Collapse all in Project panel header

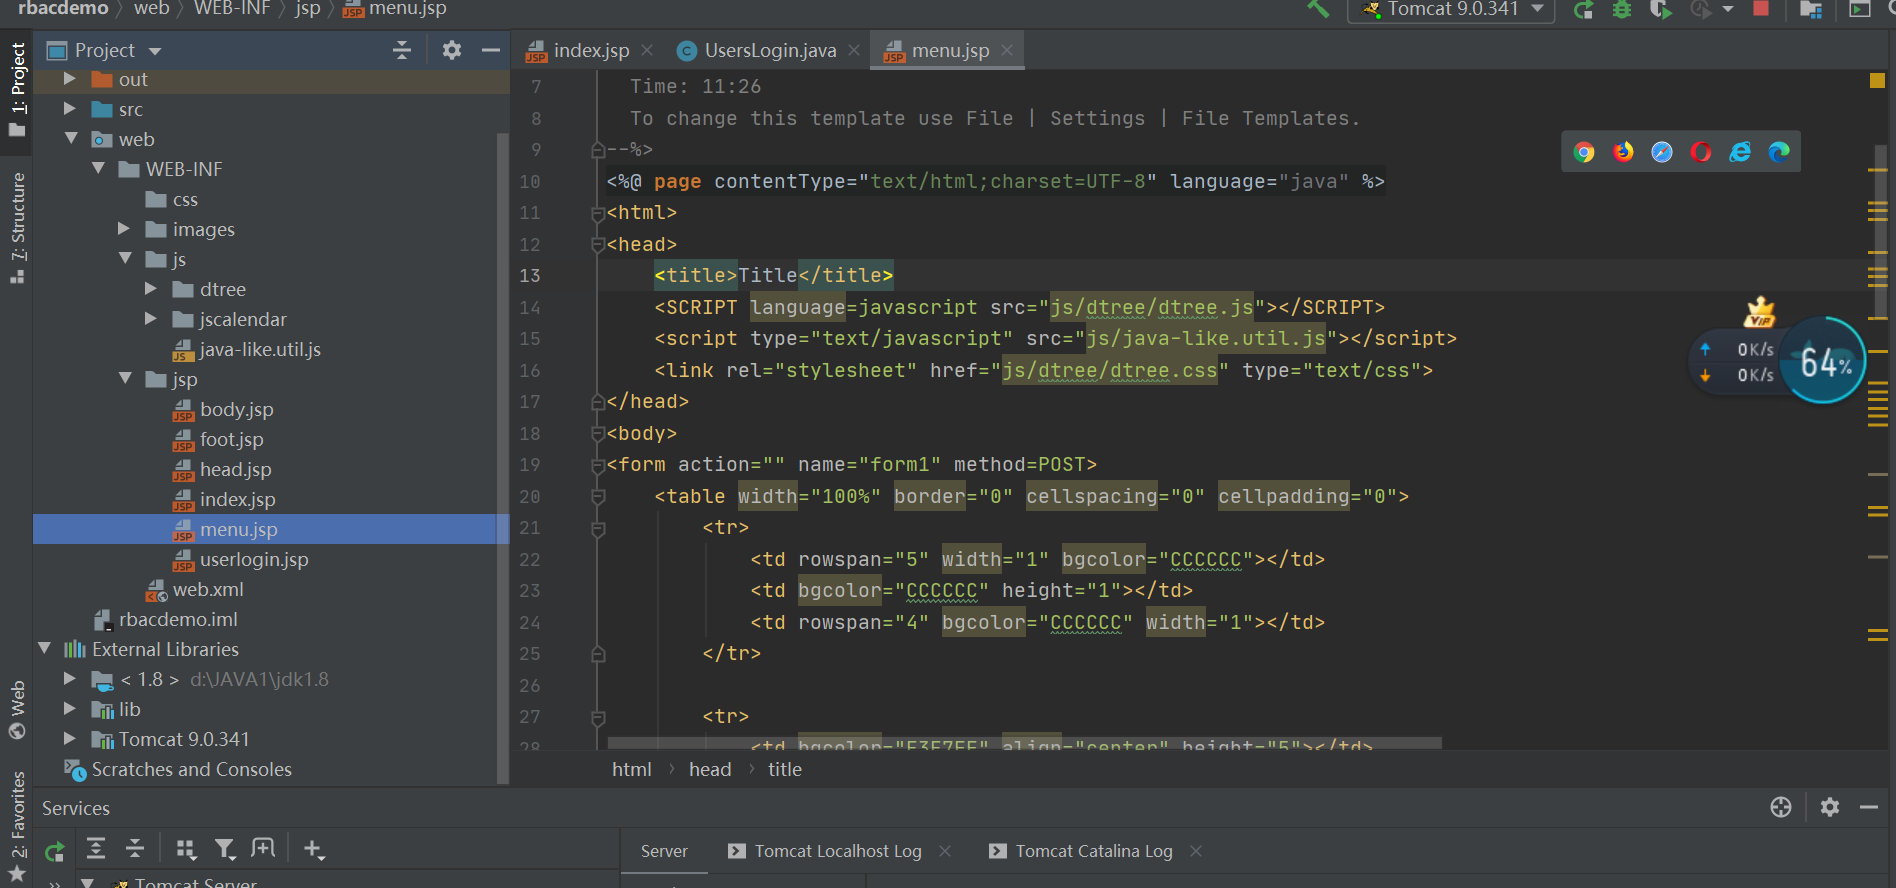pyautogui.click(x=402, y=50)
